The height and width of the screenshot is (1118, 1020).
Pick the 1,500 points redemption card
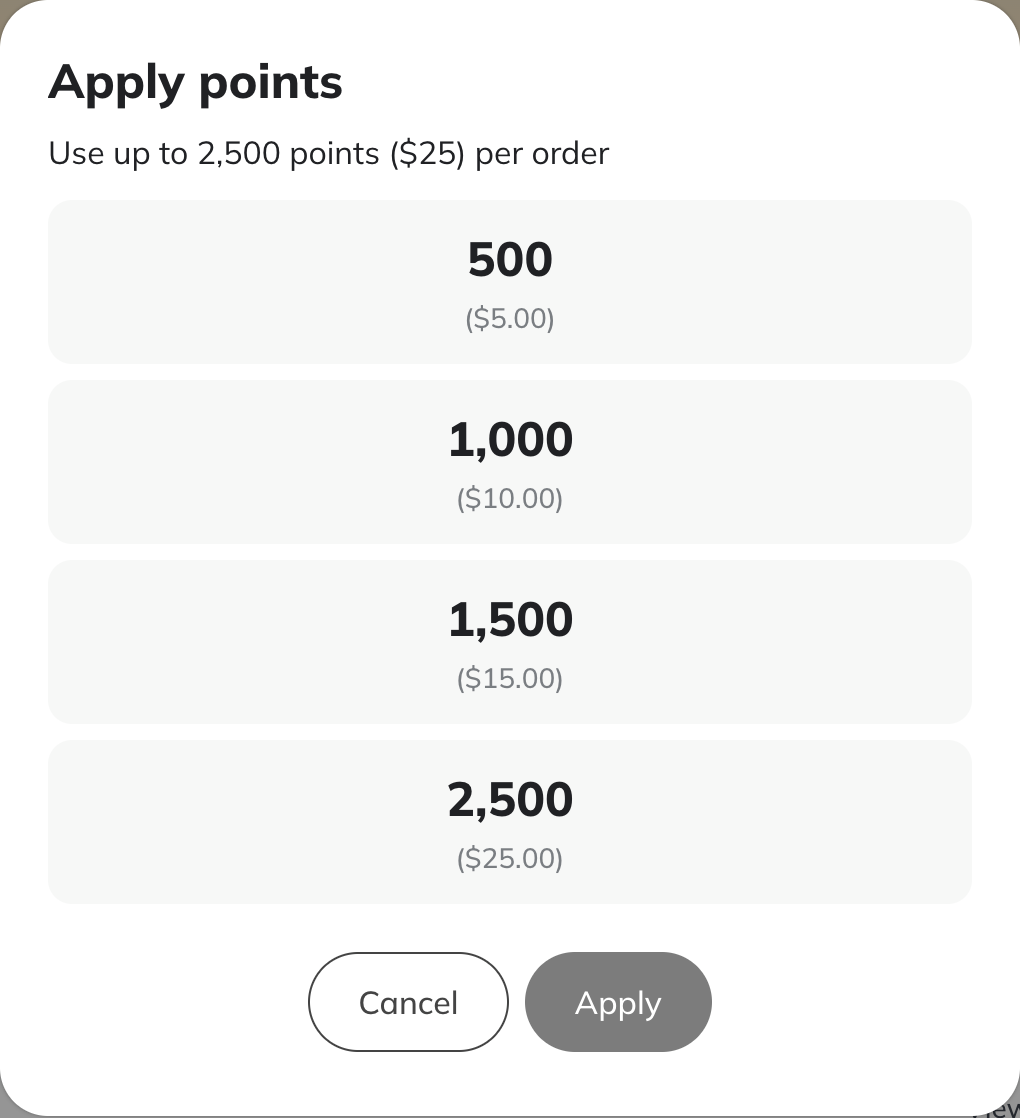click(510, 642)
